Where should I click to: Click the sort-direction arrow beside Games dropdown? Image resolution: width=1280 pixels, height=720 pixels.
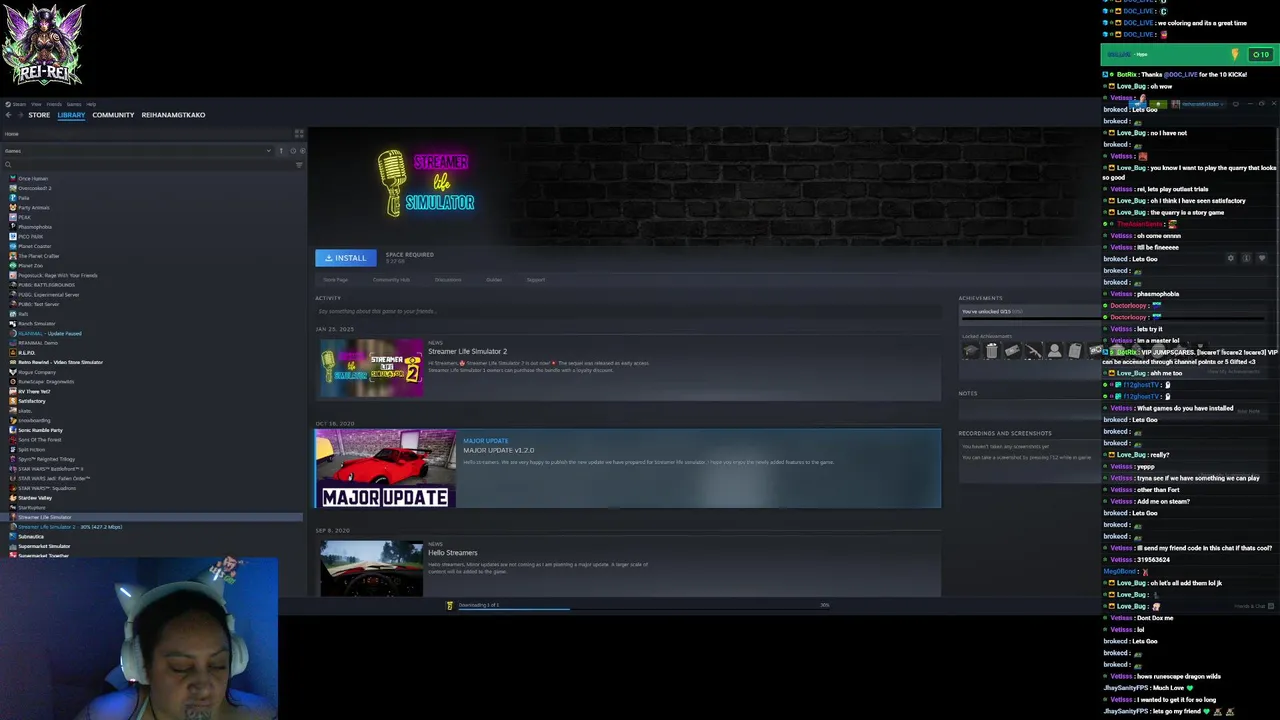281,151
